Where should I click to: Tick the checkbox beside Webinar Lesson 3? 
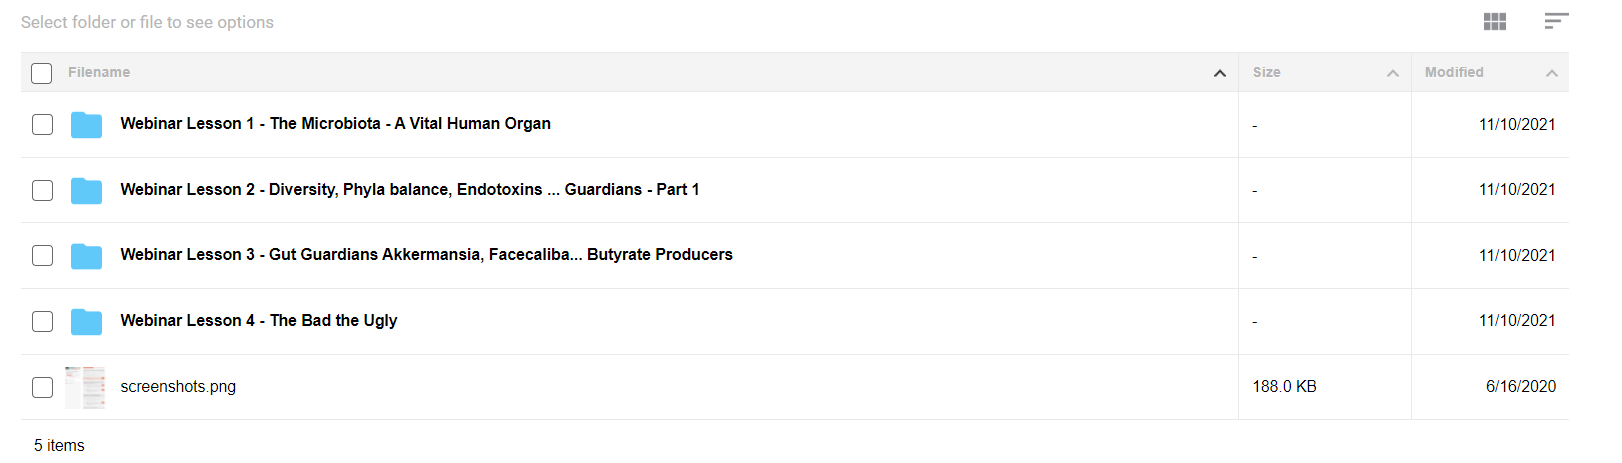42,256
